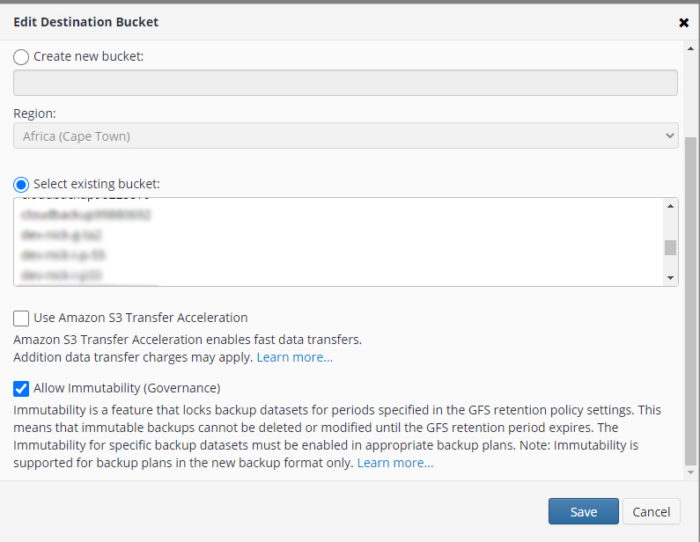Close the Edit Destination Bucket dialog
Screen dimensions: 700x542
683,21
